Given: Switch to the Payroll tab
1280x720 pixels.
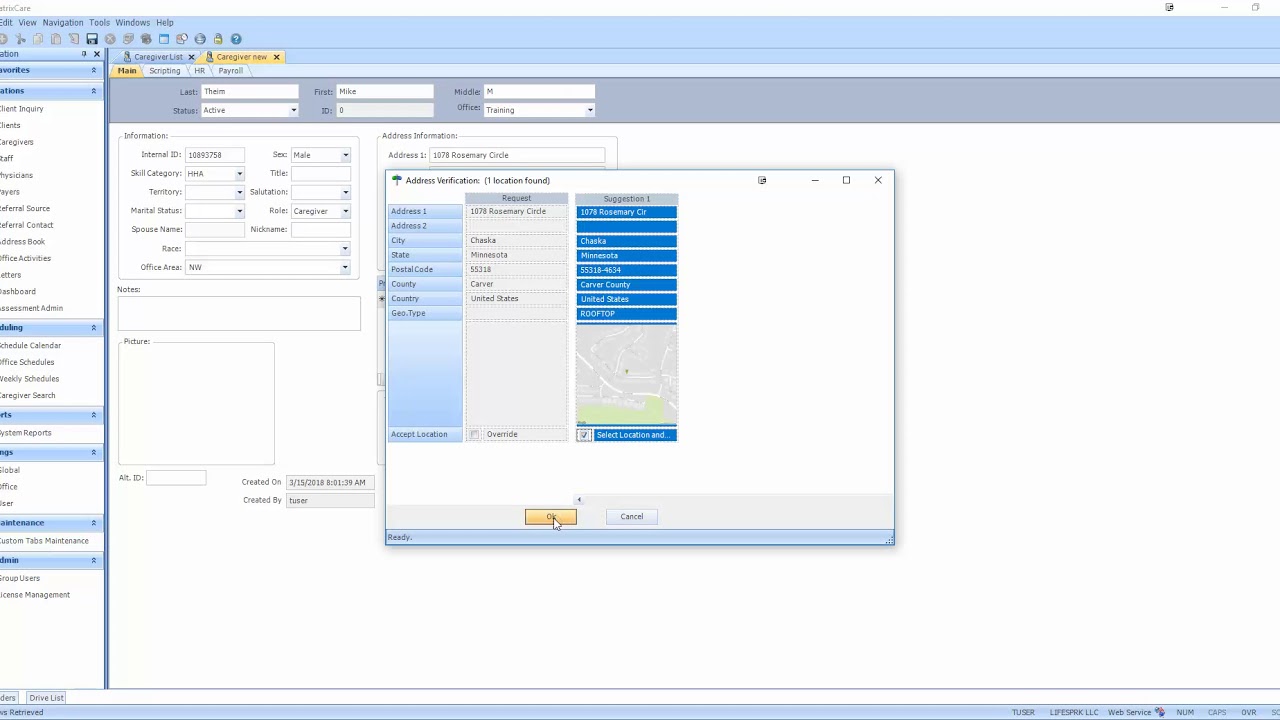Looking at the screenshot, I should point(230,71).
